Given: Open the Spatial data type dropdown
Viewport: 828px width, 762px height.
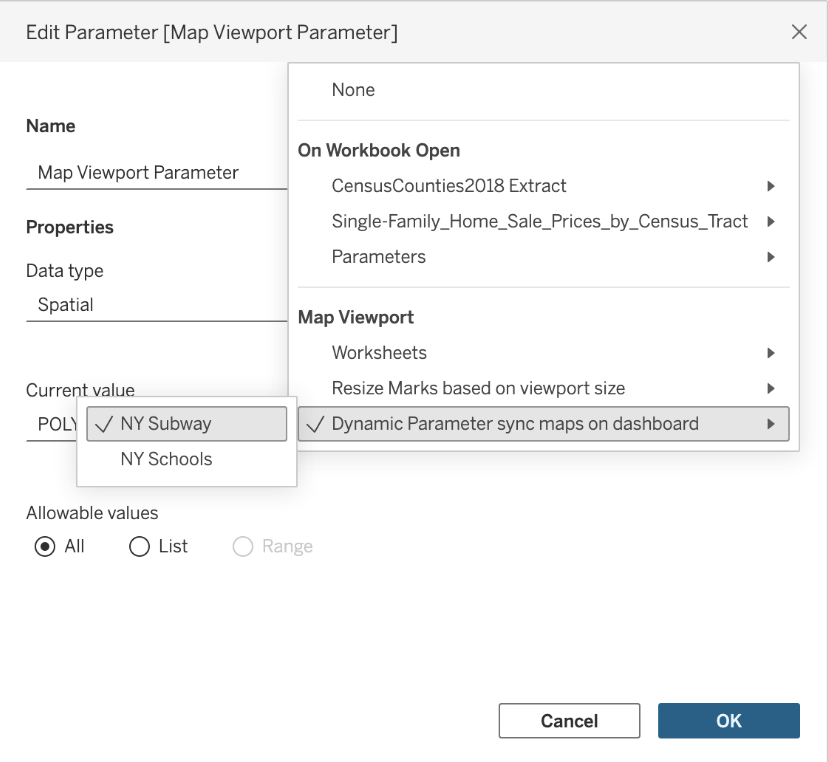Looking at the screenshot, I should (150, 305).
